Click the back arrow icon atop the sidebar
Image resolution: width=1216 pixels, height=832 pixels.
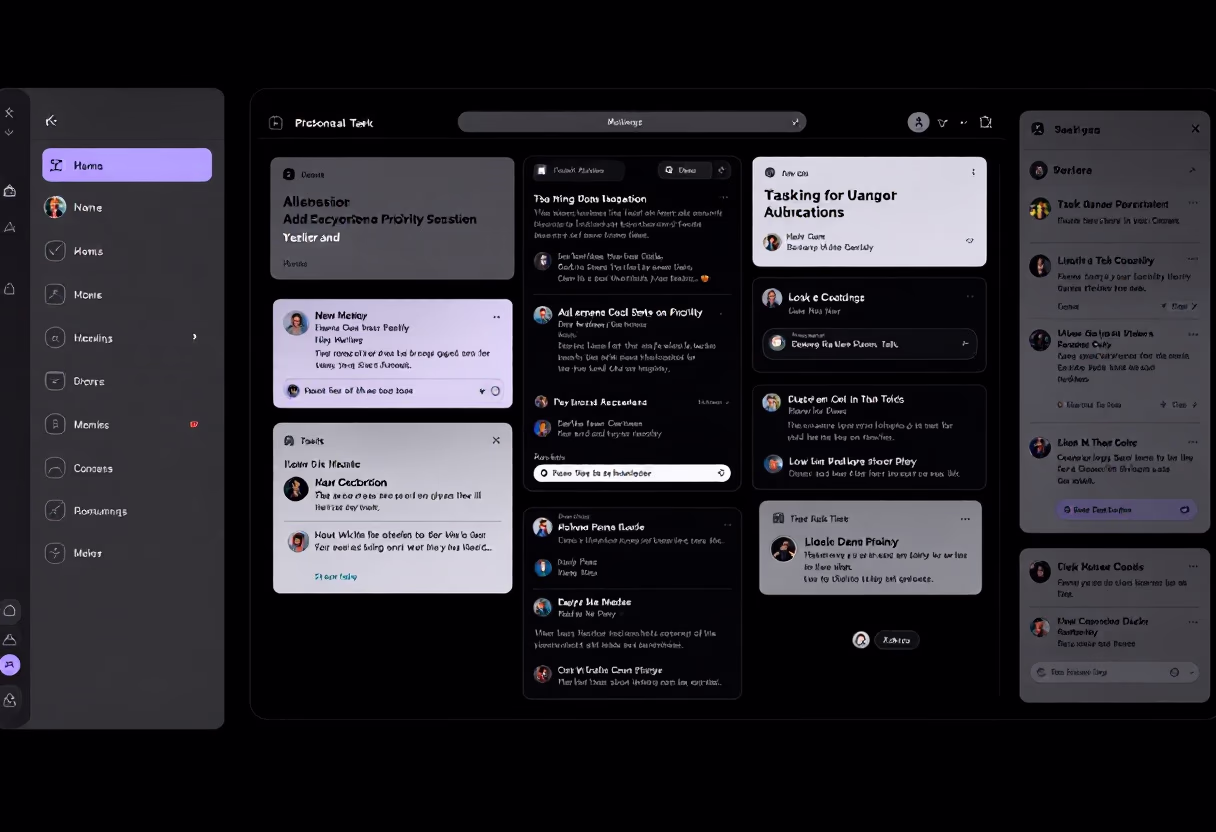(x=51, y=121)
